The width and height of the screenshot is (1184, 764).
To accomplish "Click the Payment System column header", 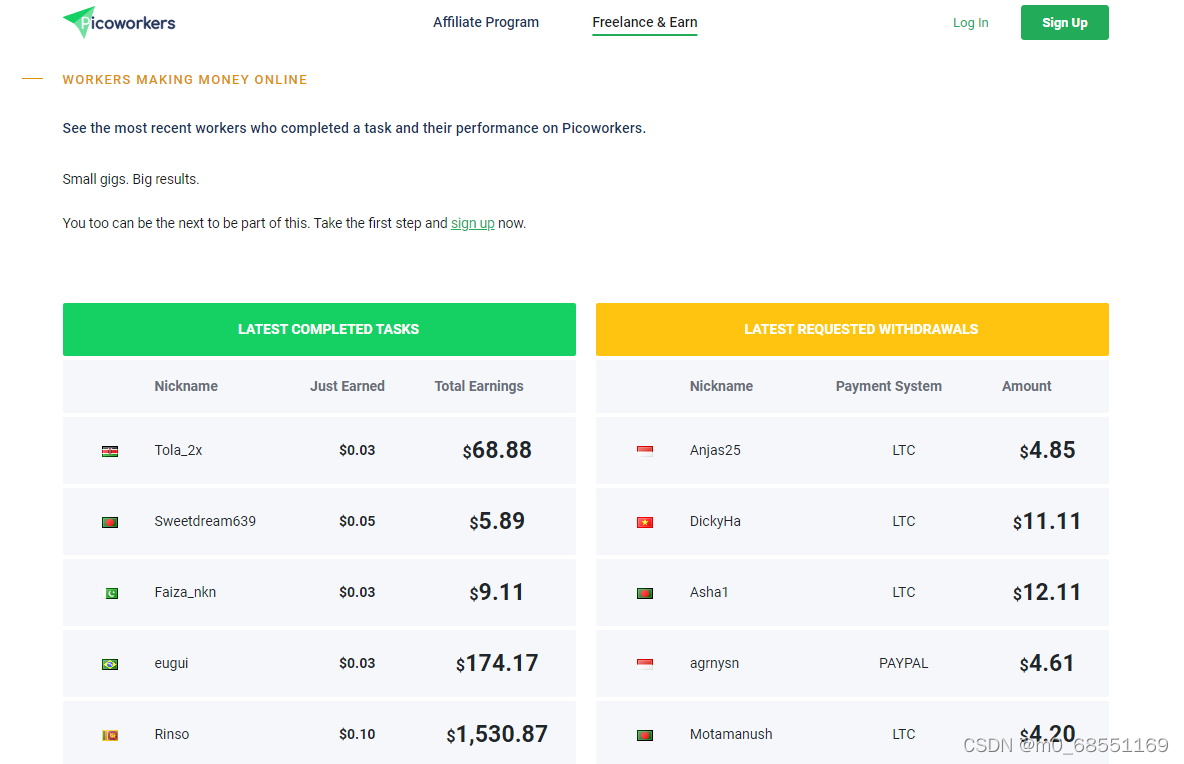I will point(889,387).
